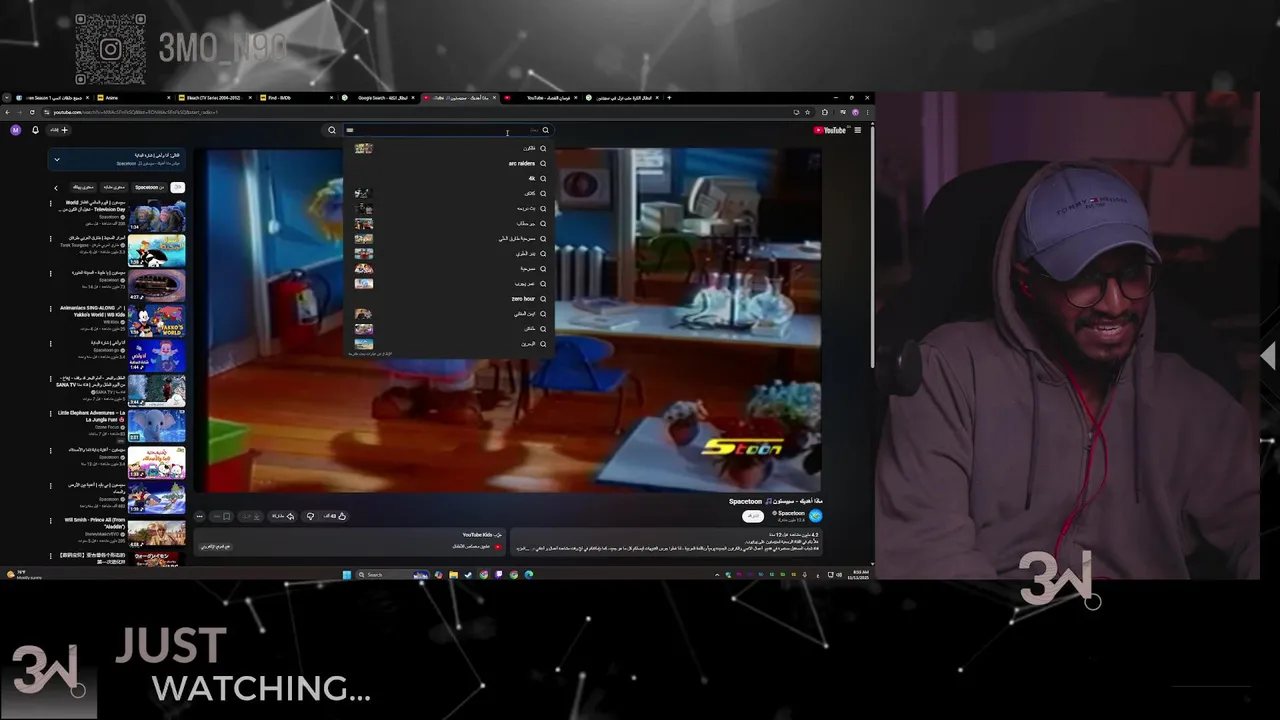
Task: Click the Download button under video
Action: [251, 516]
